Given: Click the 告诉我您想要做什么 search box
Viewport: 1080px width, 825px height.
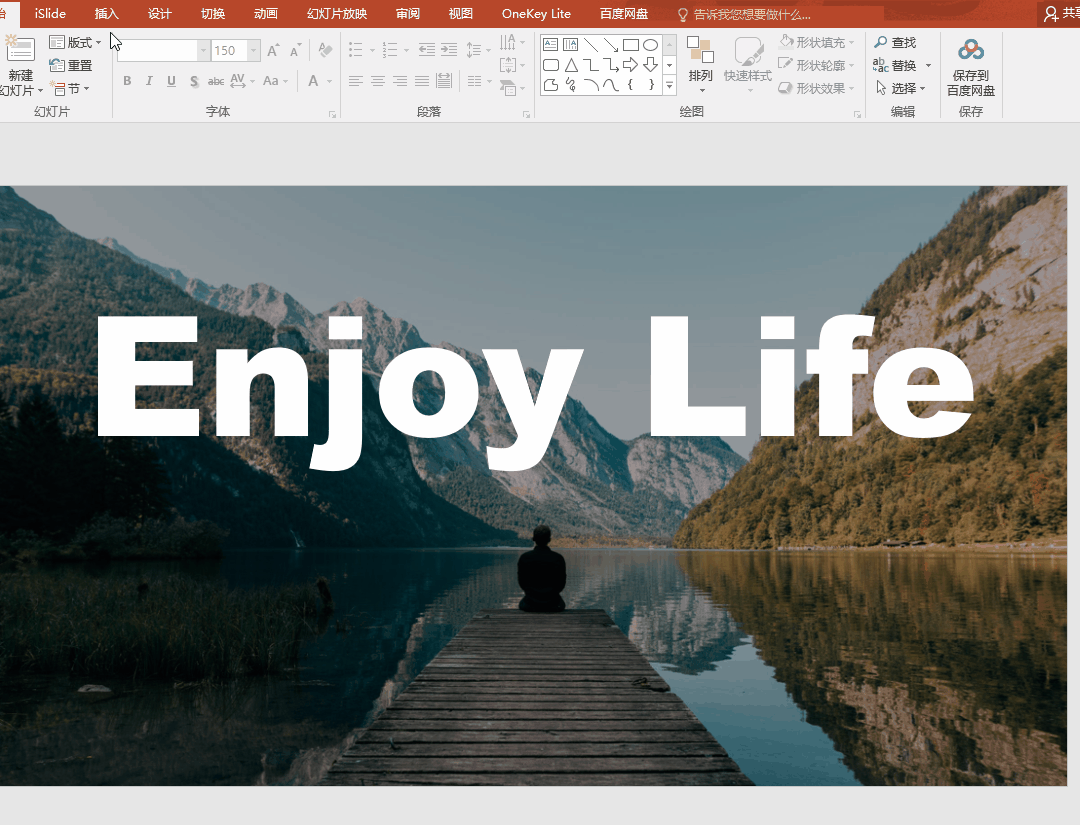Looking at the screenshot, I should 744,14.
